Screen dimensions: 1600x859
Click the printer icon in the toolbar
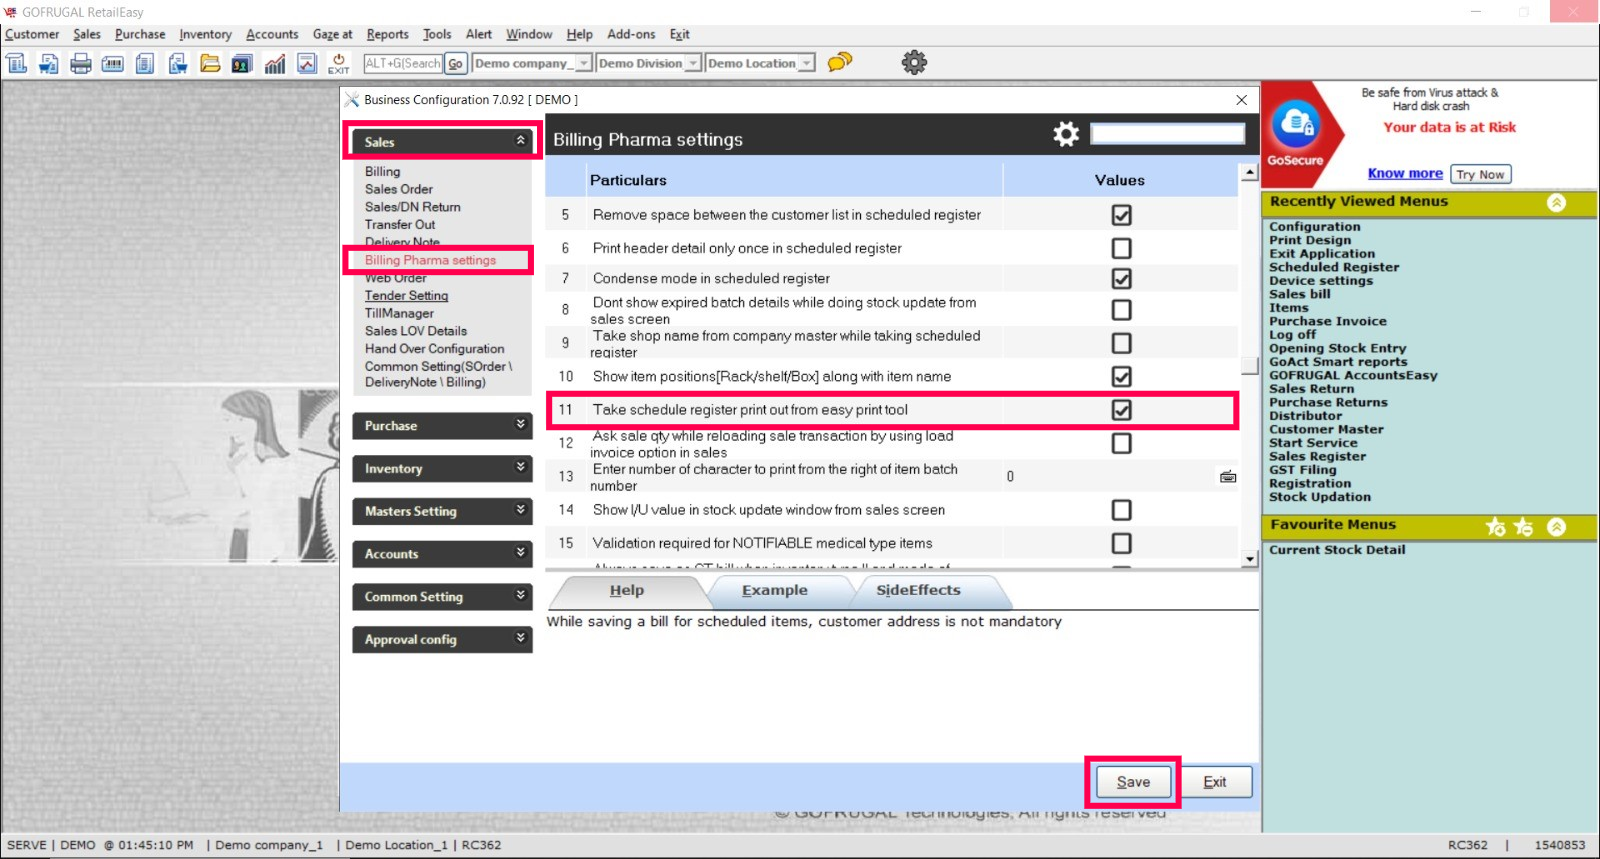(x=81, y=64)
